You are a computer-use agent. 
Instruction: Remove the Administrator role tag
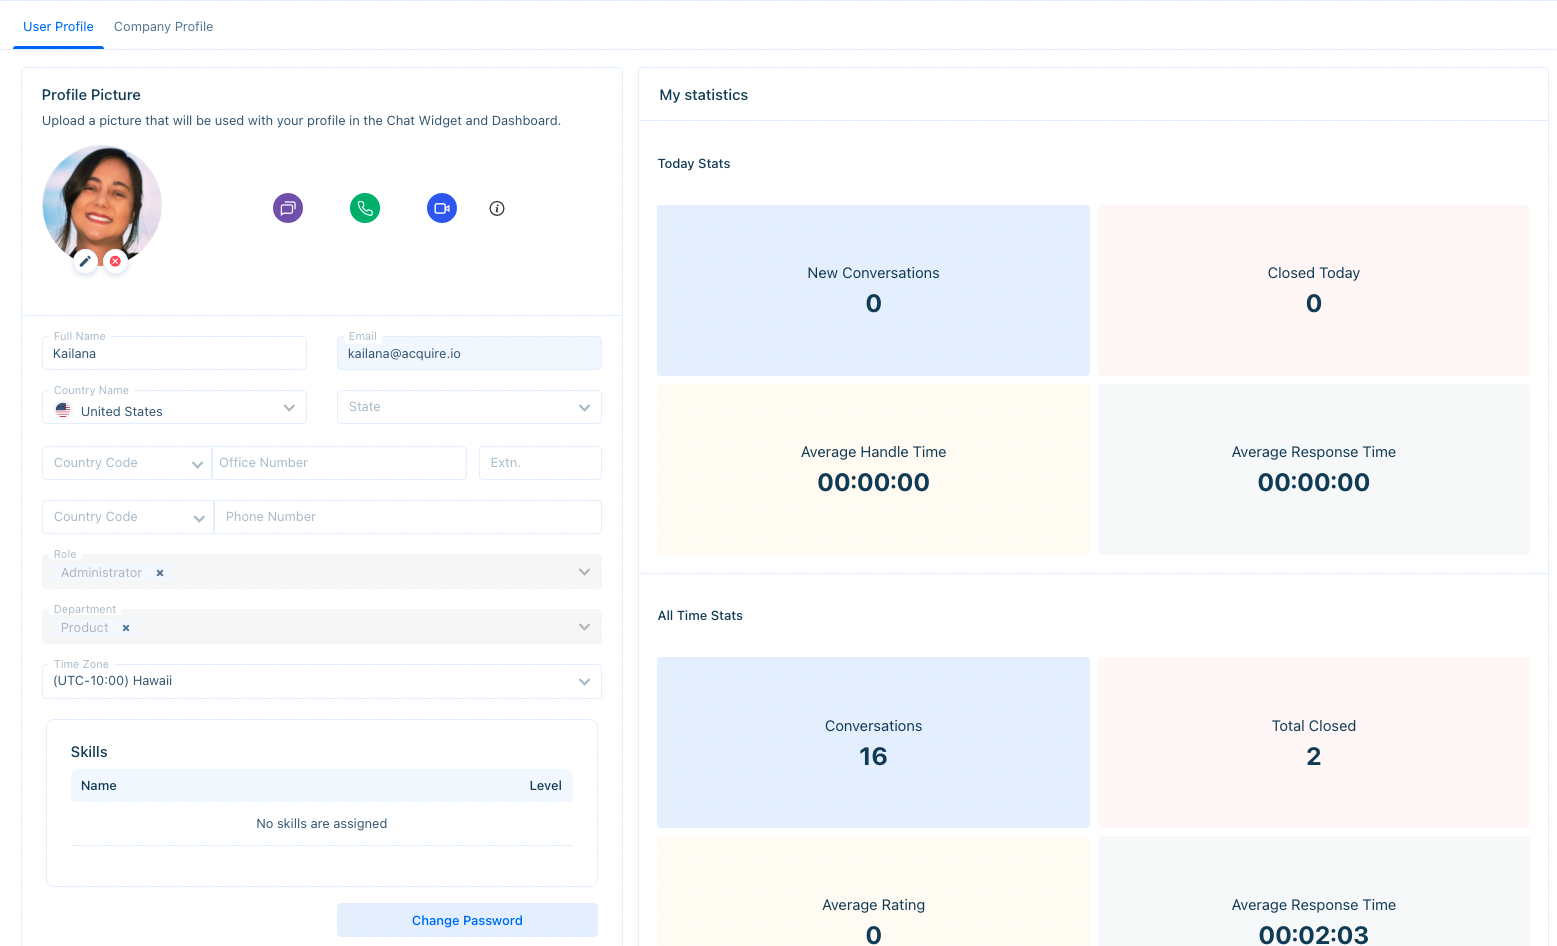point(160,573)
